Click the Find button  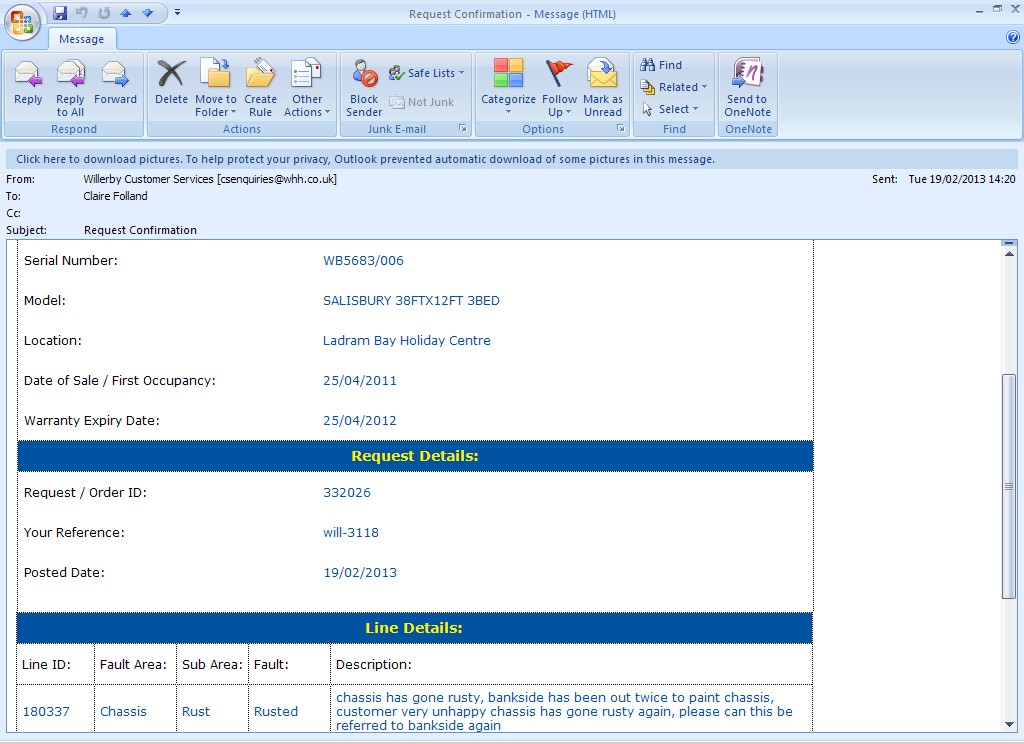click(x=661, y=65)
